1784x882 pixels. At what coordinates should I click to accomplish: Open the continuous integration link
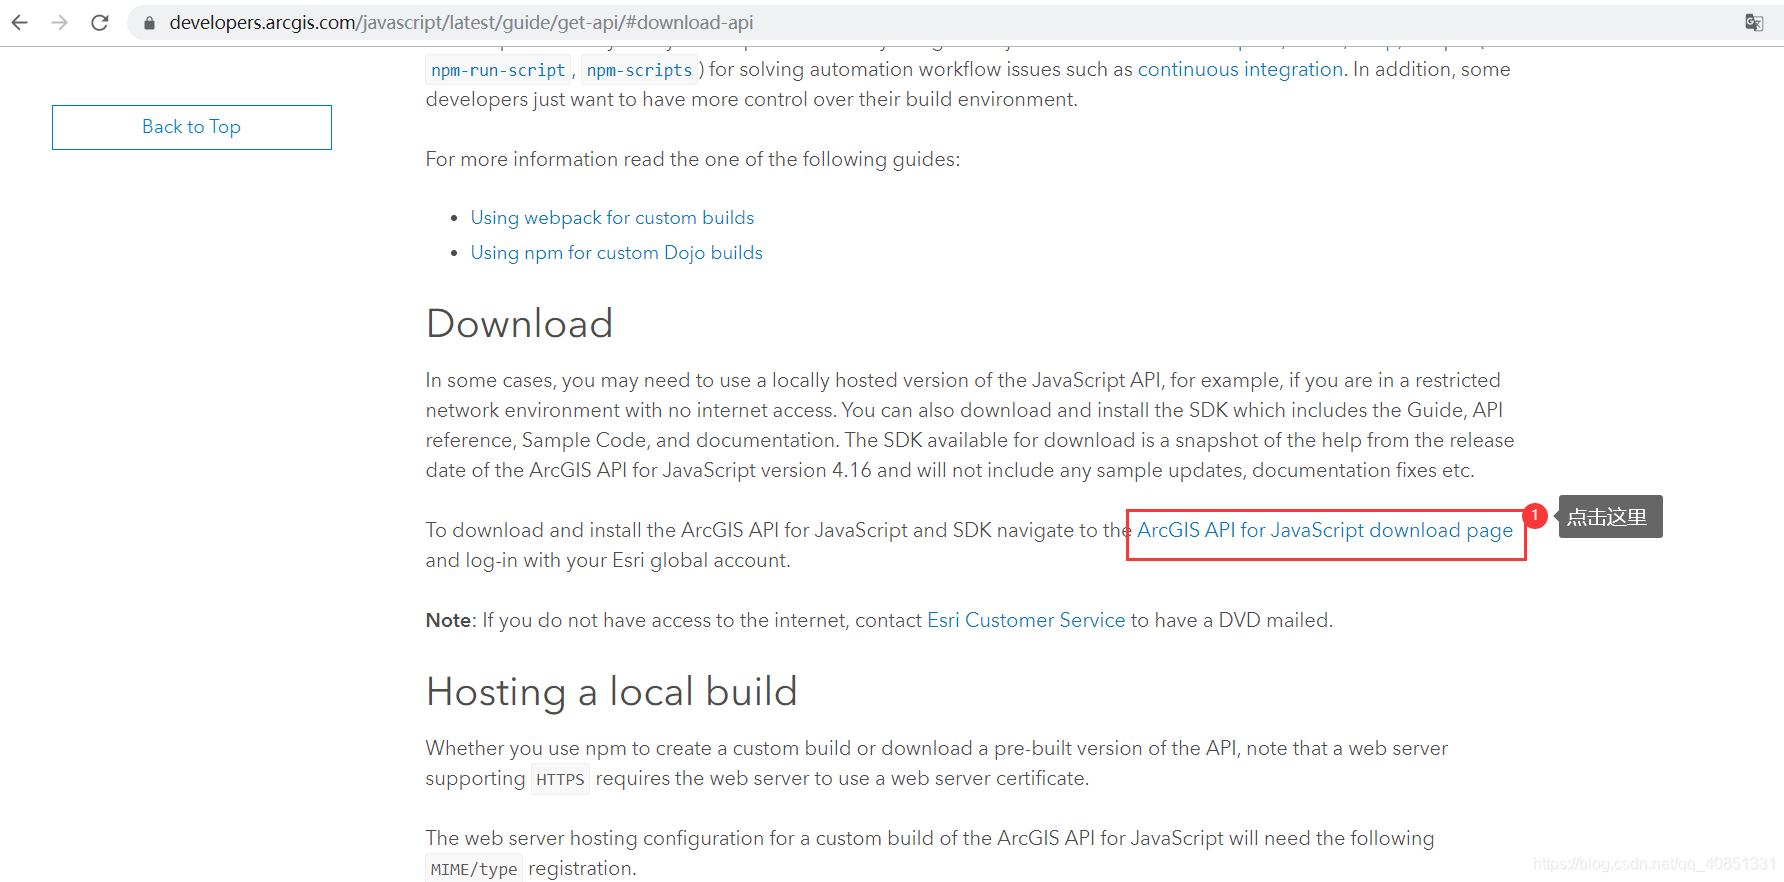[x=1240, y=69]
